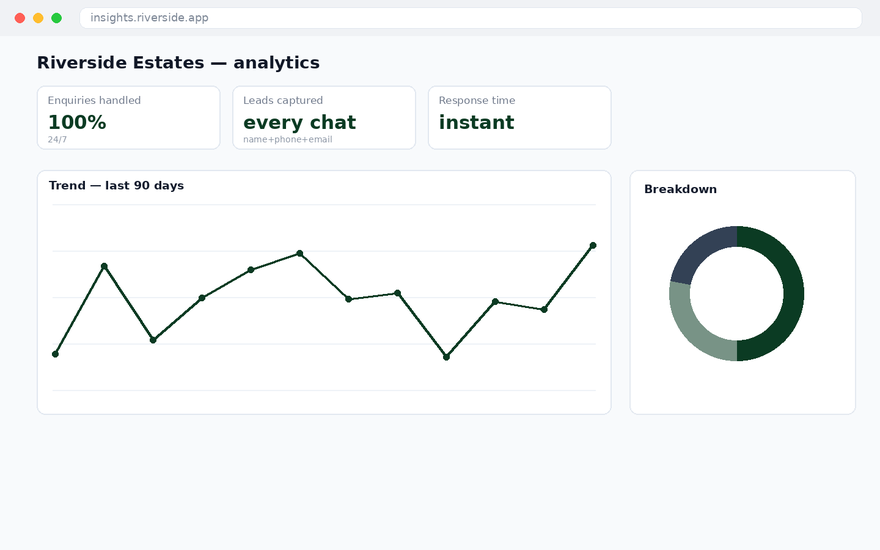The image size is (880, 550).
Task: Select the Response time instant card
Action: point(520,118)
